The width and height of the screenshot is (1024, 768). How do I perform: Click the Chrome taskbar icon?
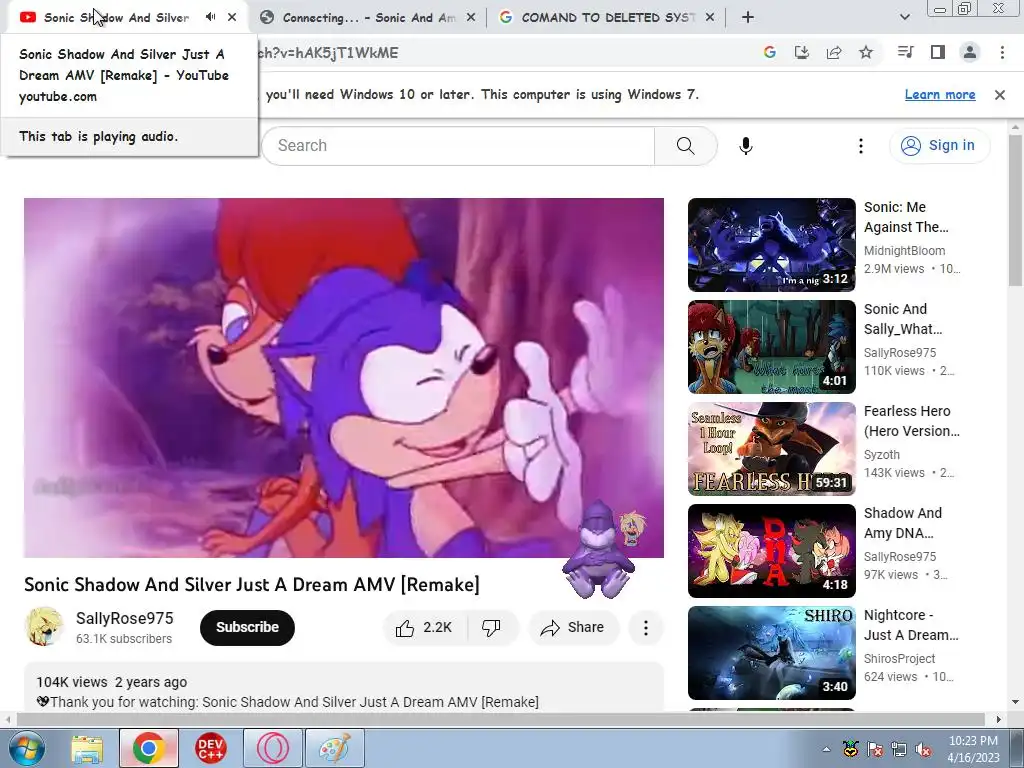(148, 748)
